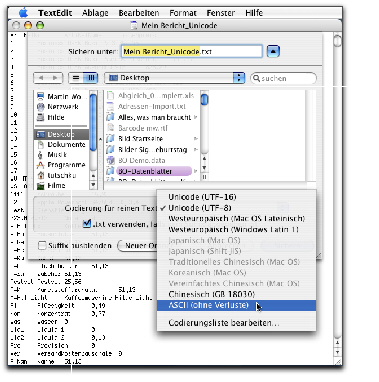
Task: Switch to column view in the save dialog
Action: (x=90, y=78)
